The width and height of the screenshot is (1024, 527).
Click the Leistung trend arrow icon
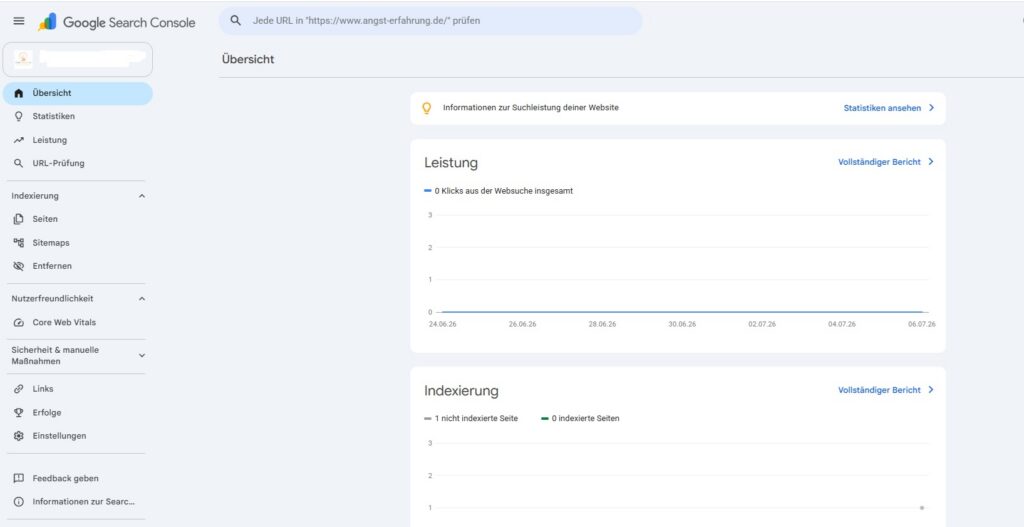tap(18, 140)
